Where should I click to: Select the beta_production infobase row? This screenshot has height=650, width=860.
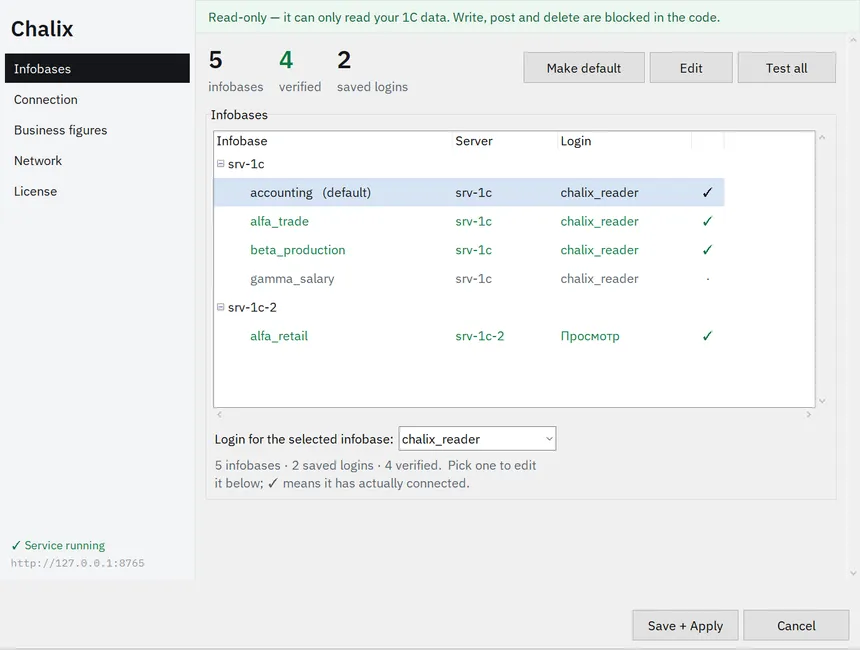(x=469, y=250)
